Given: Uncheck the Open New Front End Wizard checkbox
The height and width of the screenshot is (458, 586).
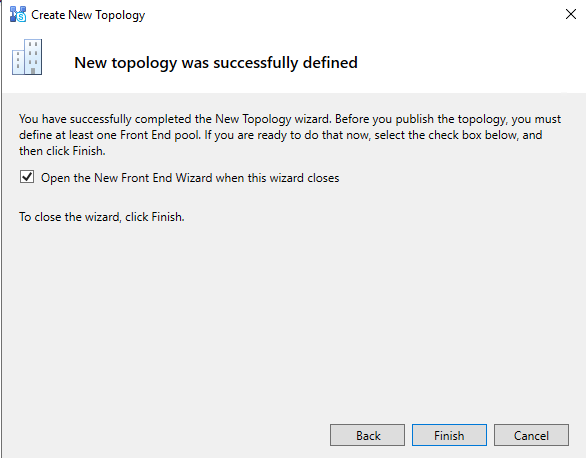Looking at the screenshot, I should tap(27, 177).
